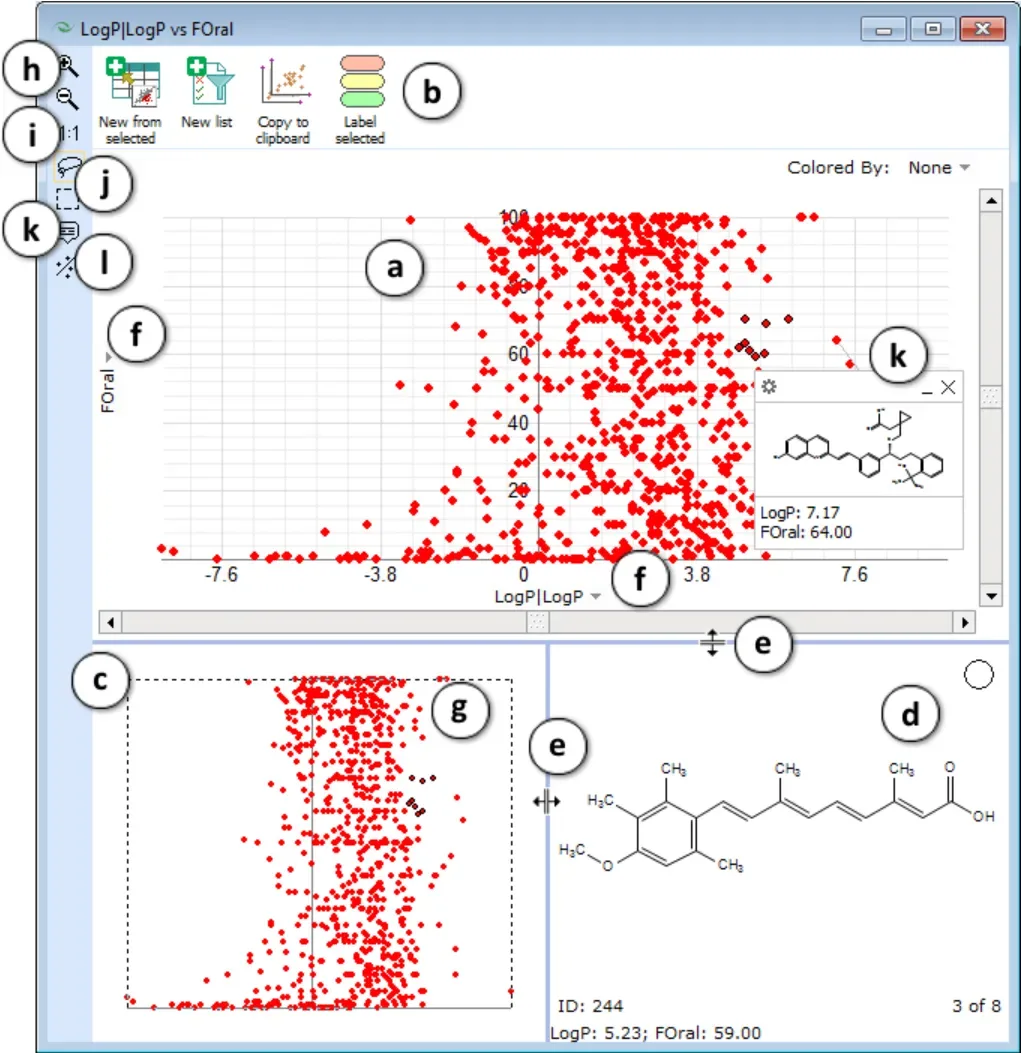Viewport: 1021px width, 1053px height.
Task: Open settings gear on the structure popup
Action: pos(769,387)
